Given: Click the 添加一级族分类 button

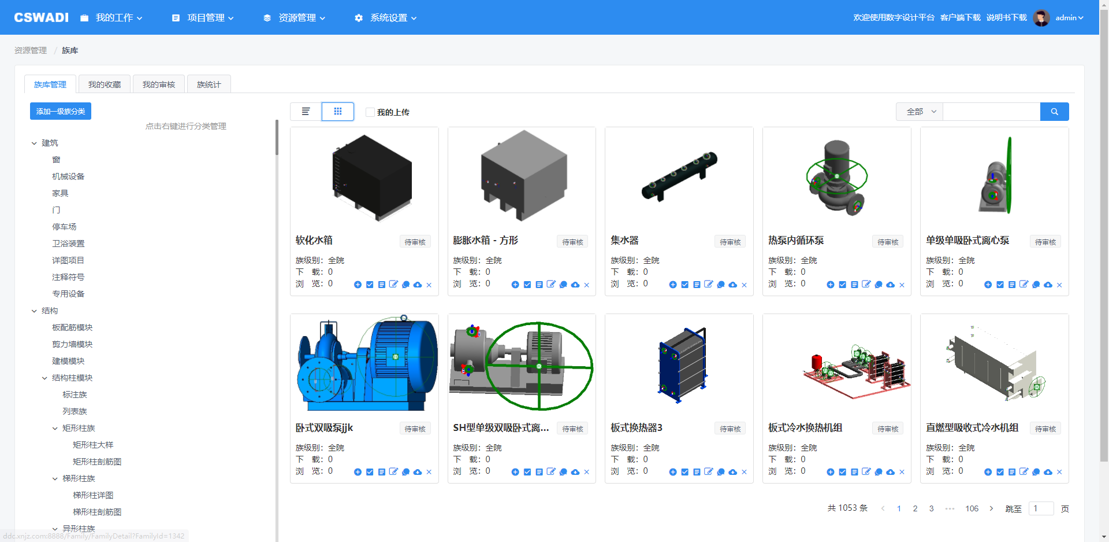Looking at the screenshot, I should coord(61,111).
